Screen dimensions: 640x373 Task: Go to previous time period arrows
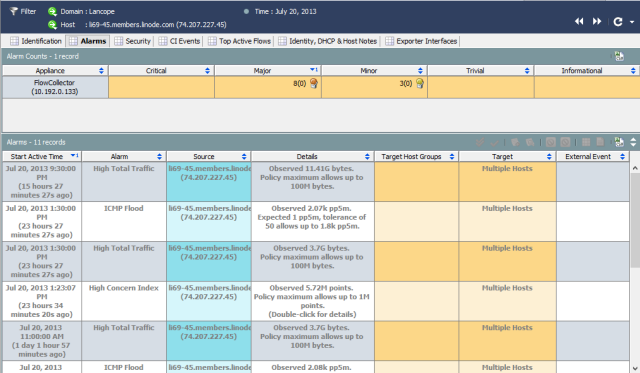coord(579,21)
